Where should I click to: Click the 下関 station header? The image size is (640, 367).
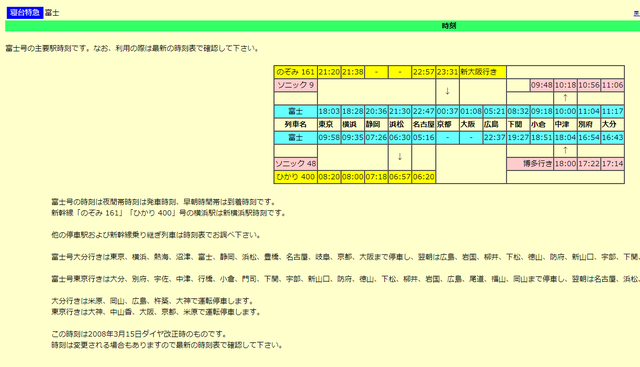click(518, 124)
